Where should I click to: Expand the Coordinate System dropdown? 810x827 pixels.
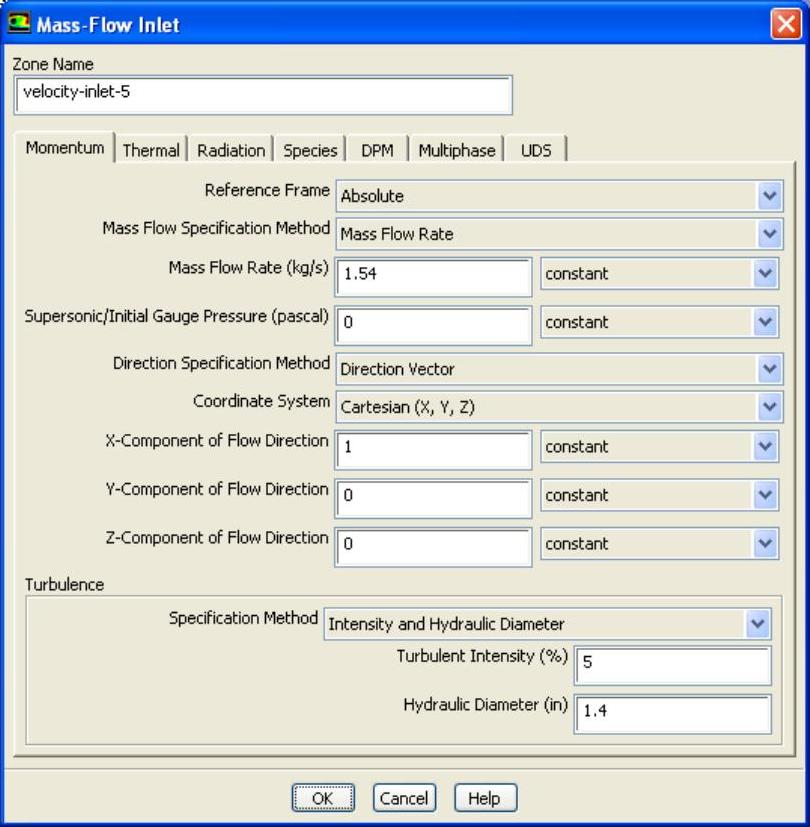point(768,407)
